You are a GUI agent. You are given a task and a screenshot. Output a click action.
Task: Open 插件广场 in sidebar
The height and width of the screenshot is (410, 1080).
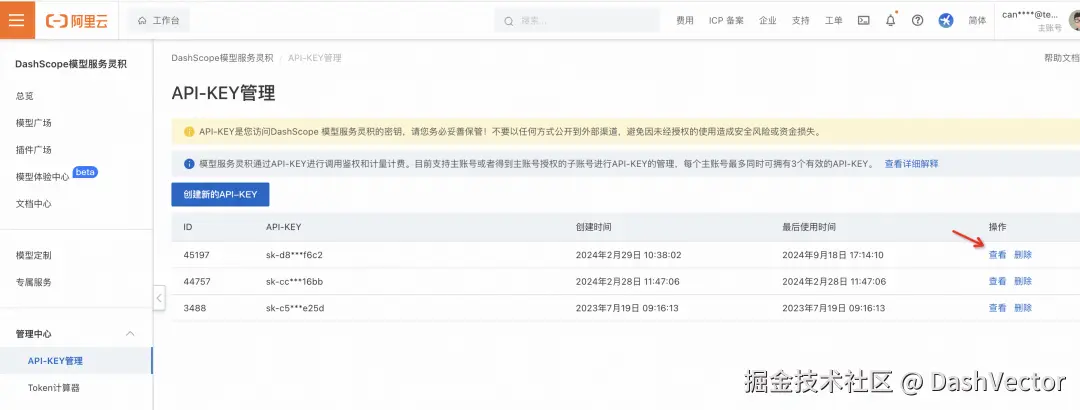34,150
